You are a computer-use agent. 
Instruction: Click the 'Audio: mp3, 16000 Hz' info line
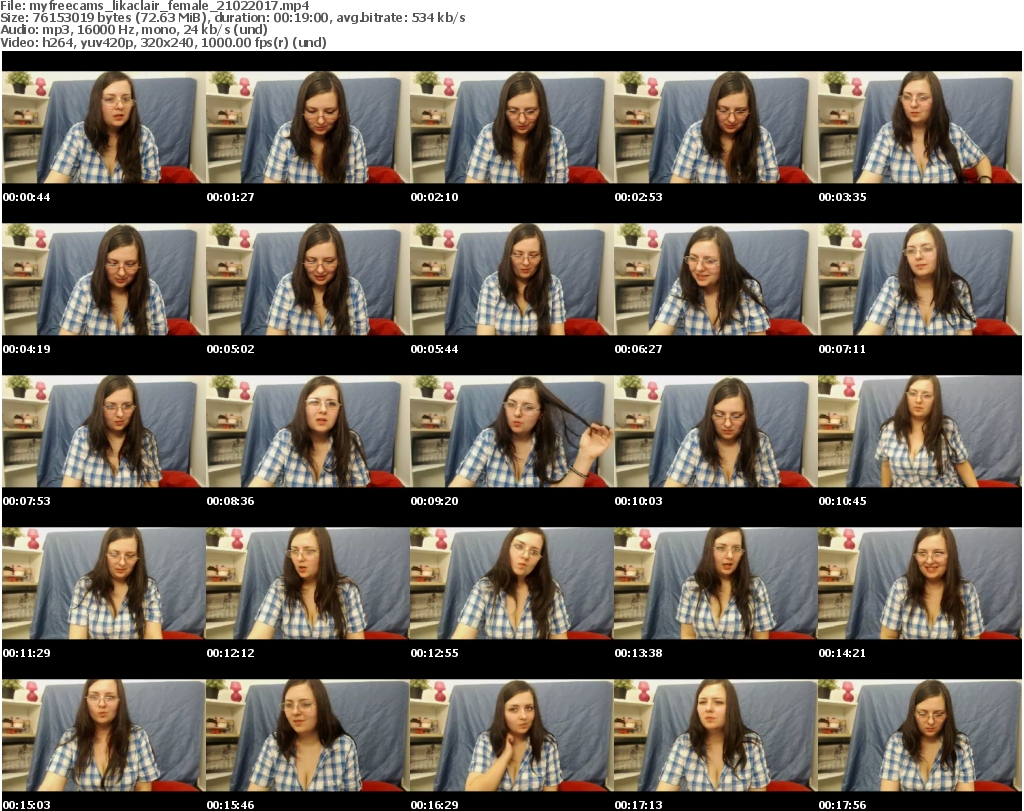pos(134,30)
